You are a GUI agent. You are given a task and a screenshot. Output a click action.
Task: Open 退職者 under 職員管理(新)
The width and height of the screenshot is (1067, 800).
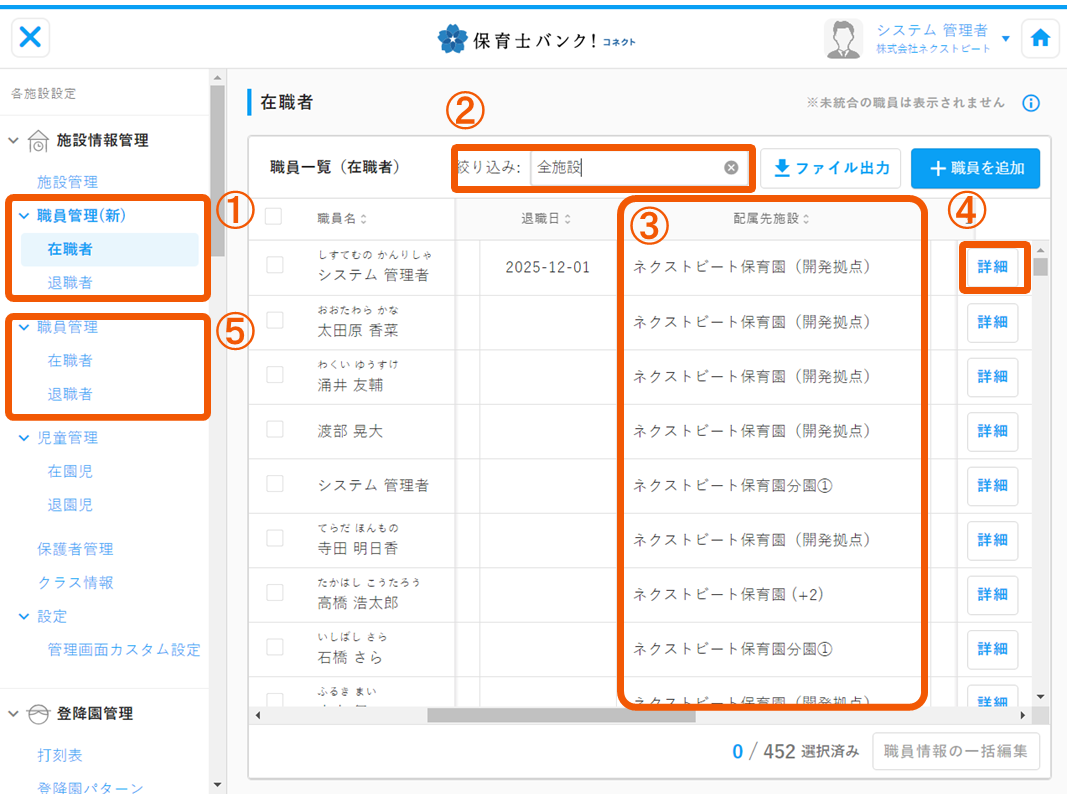pos(70,283)
